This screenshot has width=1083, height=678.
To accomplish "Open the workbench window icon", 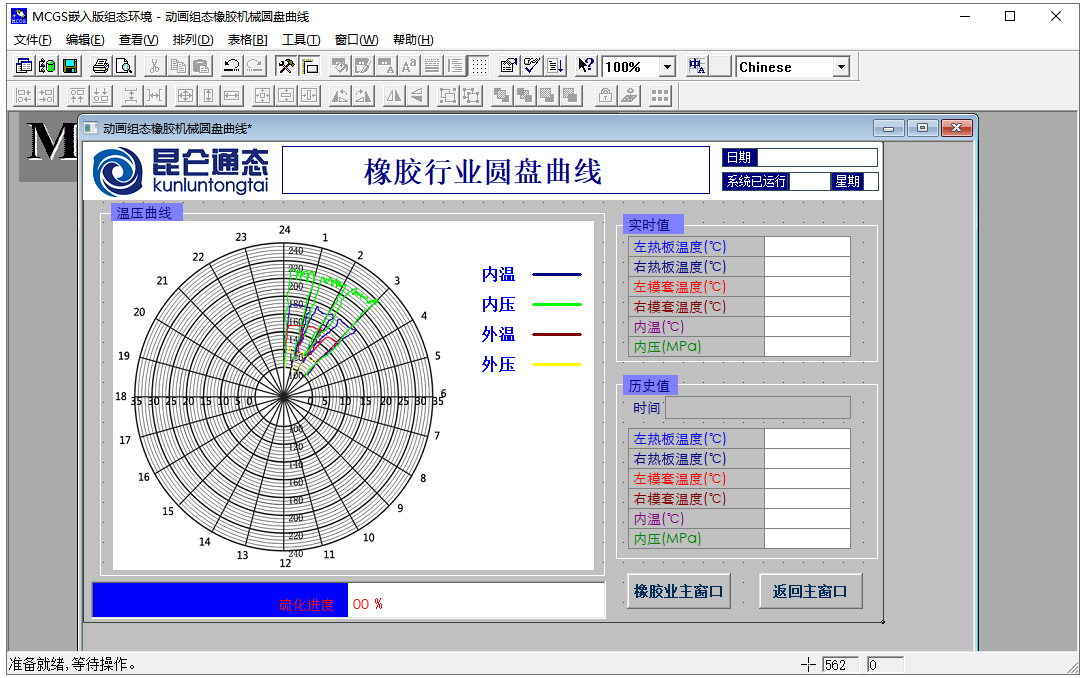I will [x=23, y=66].
